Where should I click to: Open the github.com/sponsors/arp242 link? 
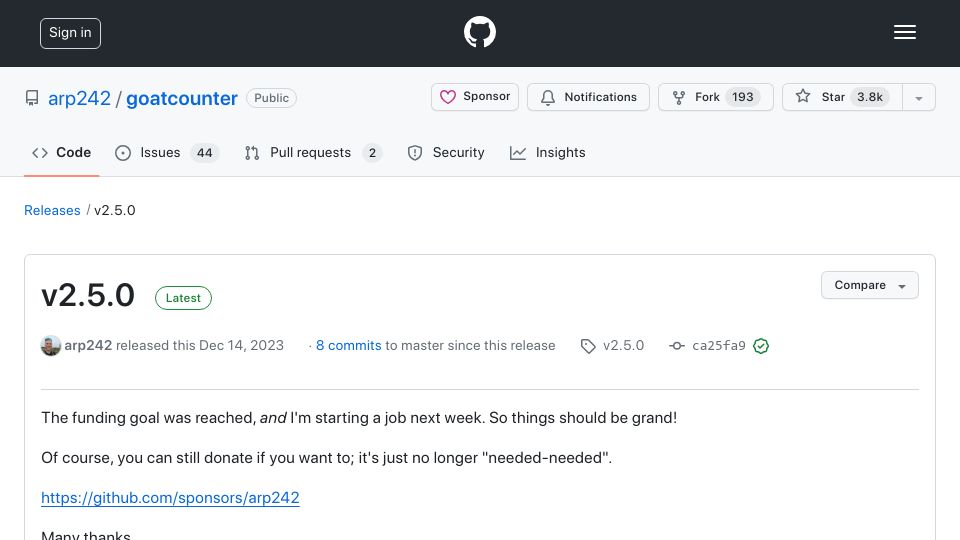tap(170, 498)
